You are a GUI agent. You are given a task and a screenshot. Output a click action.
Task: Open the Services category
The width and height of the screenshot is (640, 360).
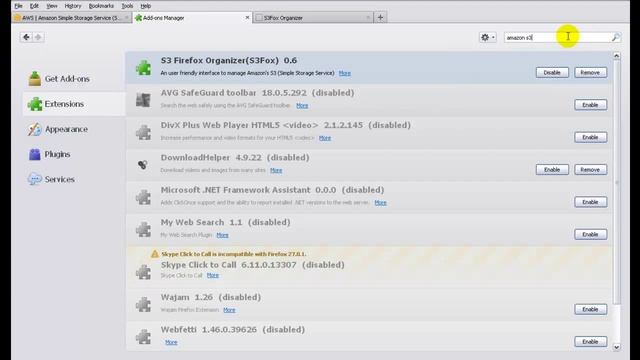(51, 179)
